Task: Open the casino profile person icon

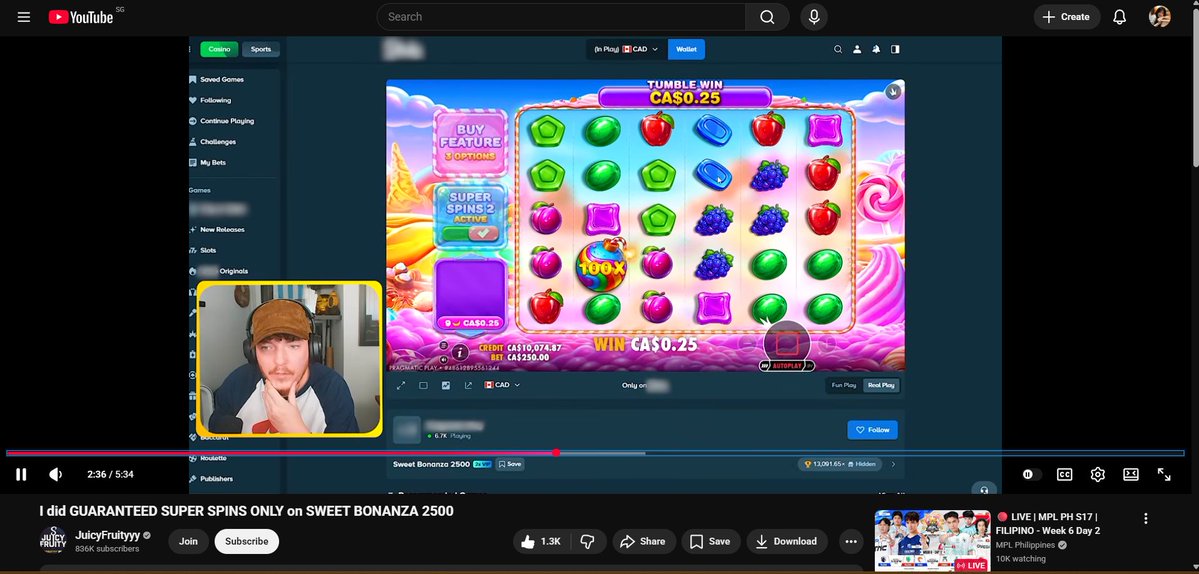Action: 857,49
